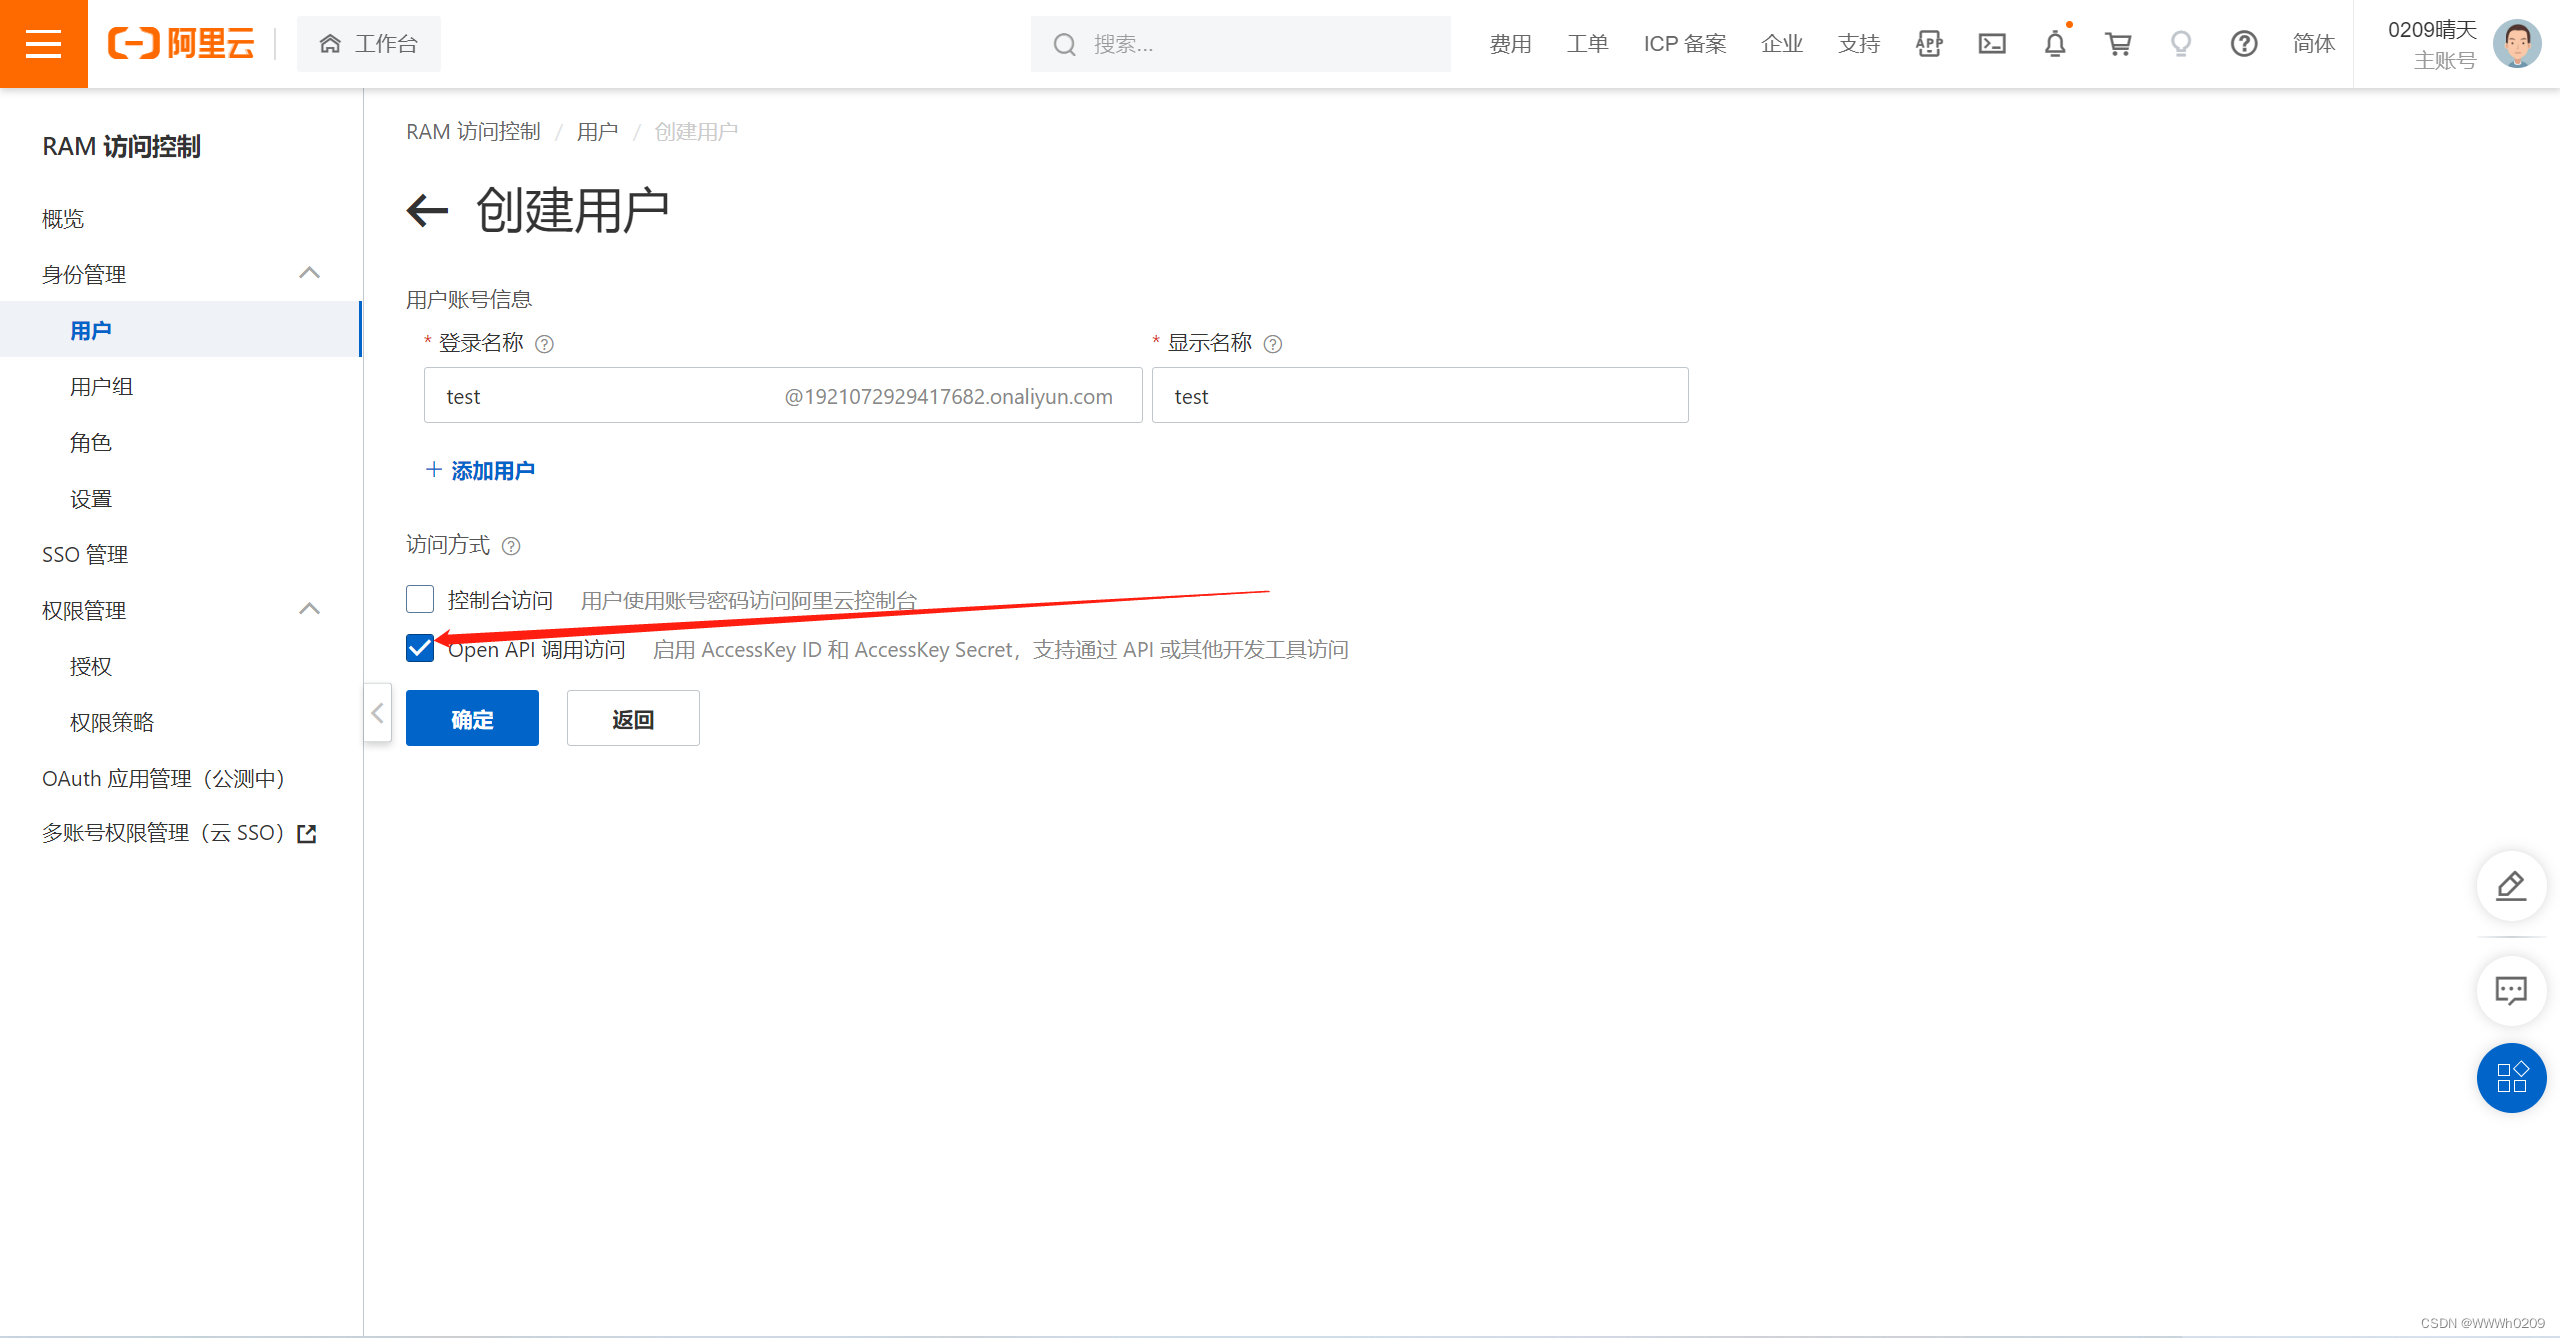
Task: Open the floating chat message icon
Action: click(x=2511, y=991)
